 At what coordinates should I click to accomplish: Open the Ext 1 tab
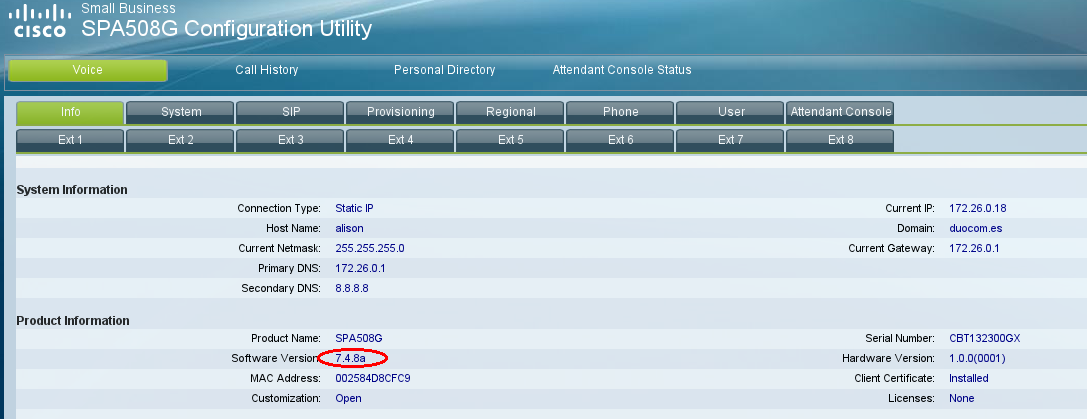tap(71, 140)
